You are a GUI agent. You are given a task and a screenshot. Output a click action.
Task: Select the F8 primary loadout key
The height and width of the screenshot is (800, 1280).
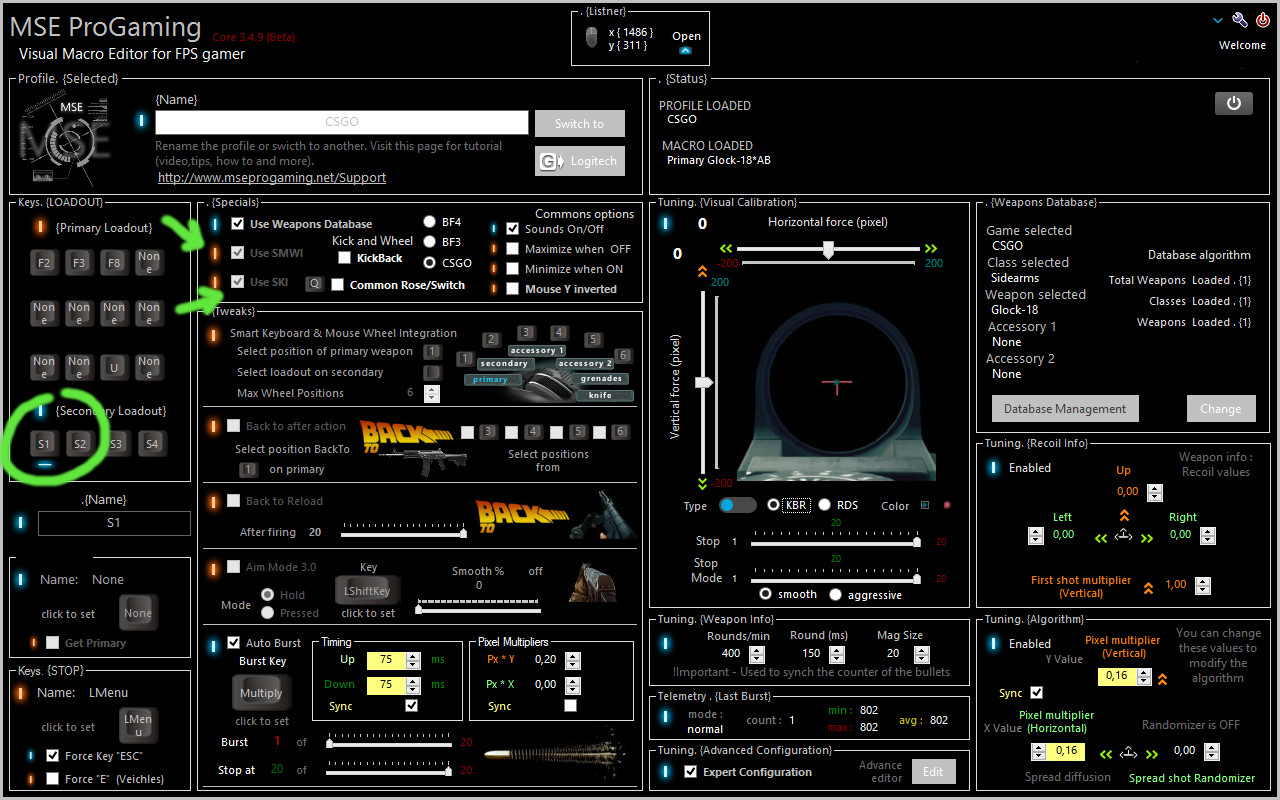pos(114,263)
